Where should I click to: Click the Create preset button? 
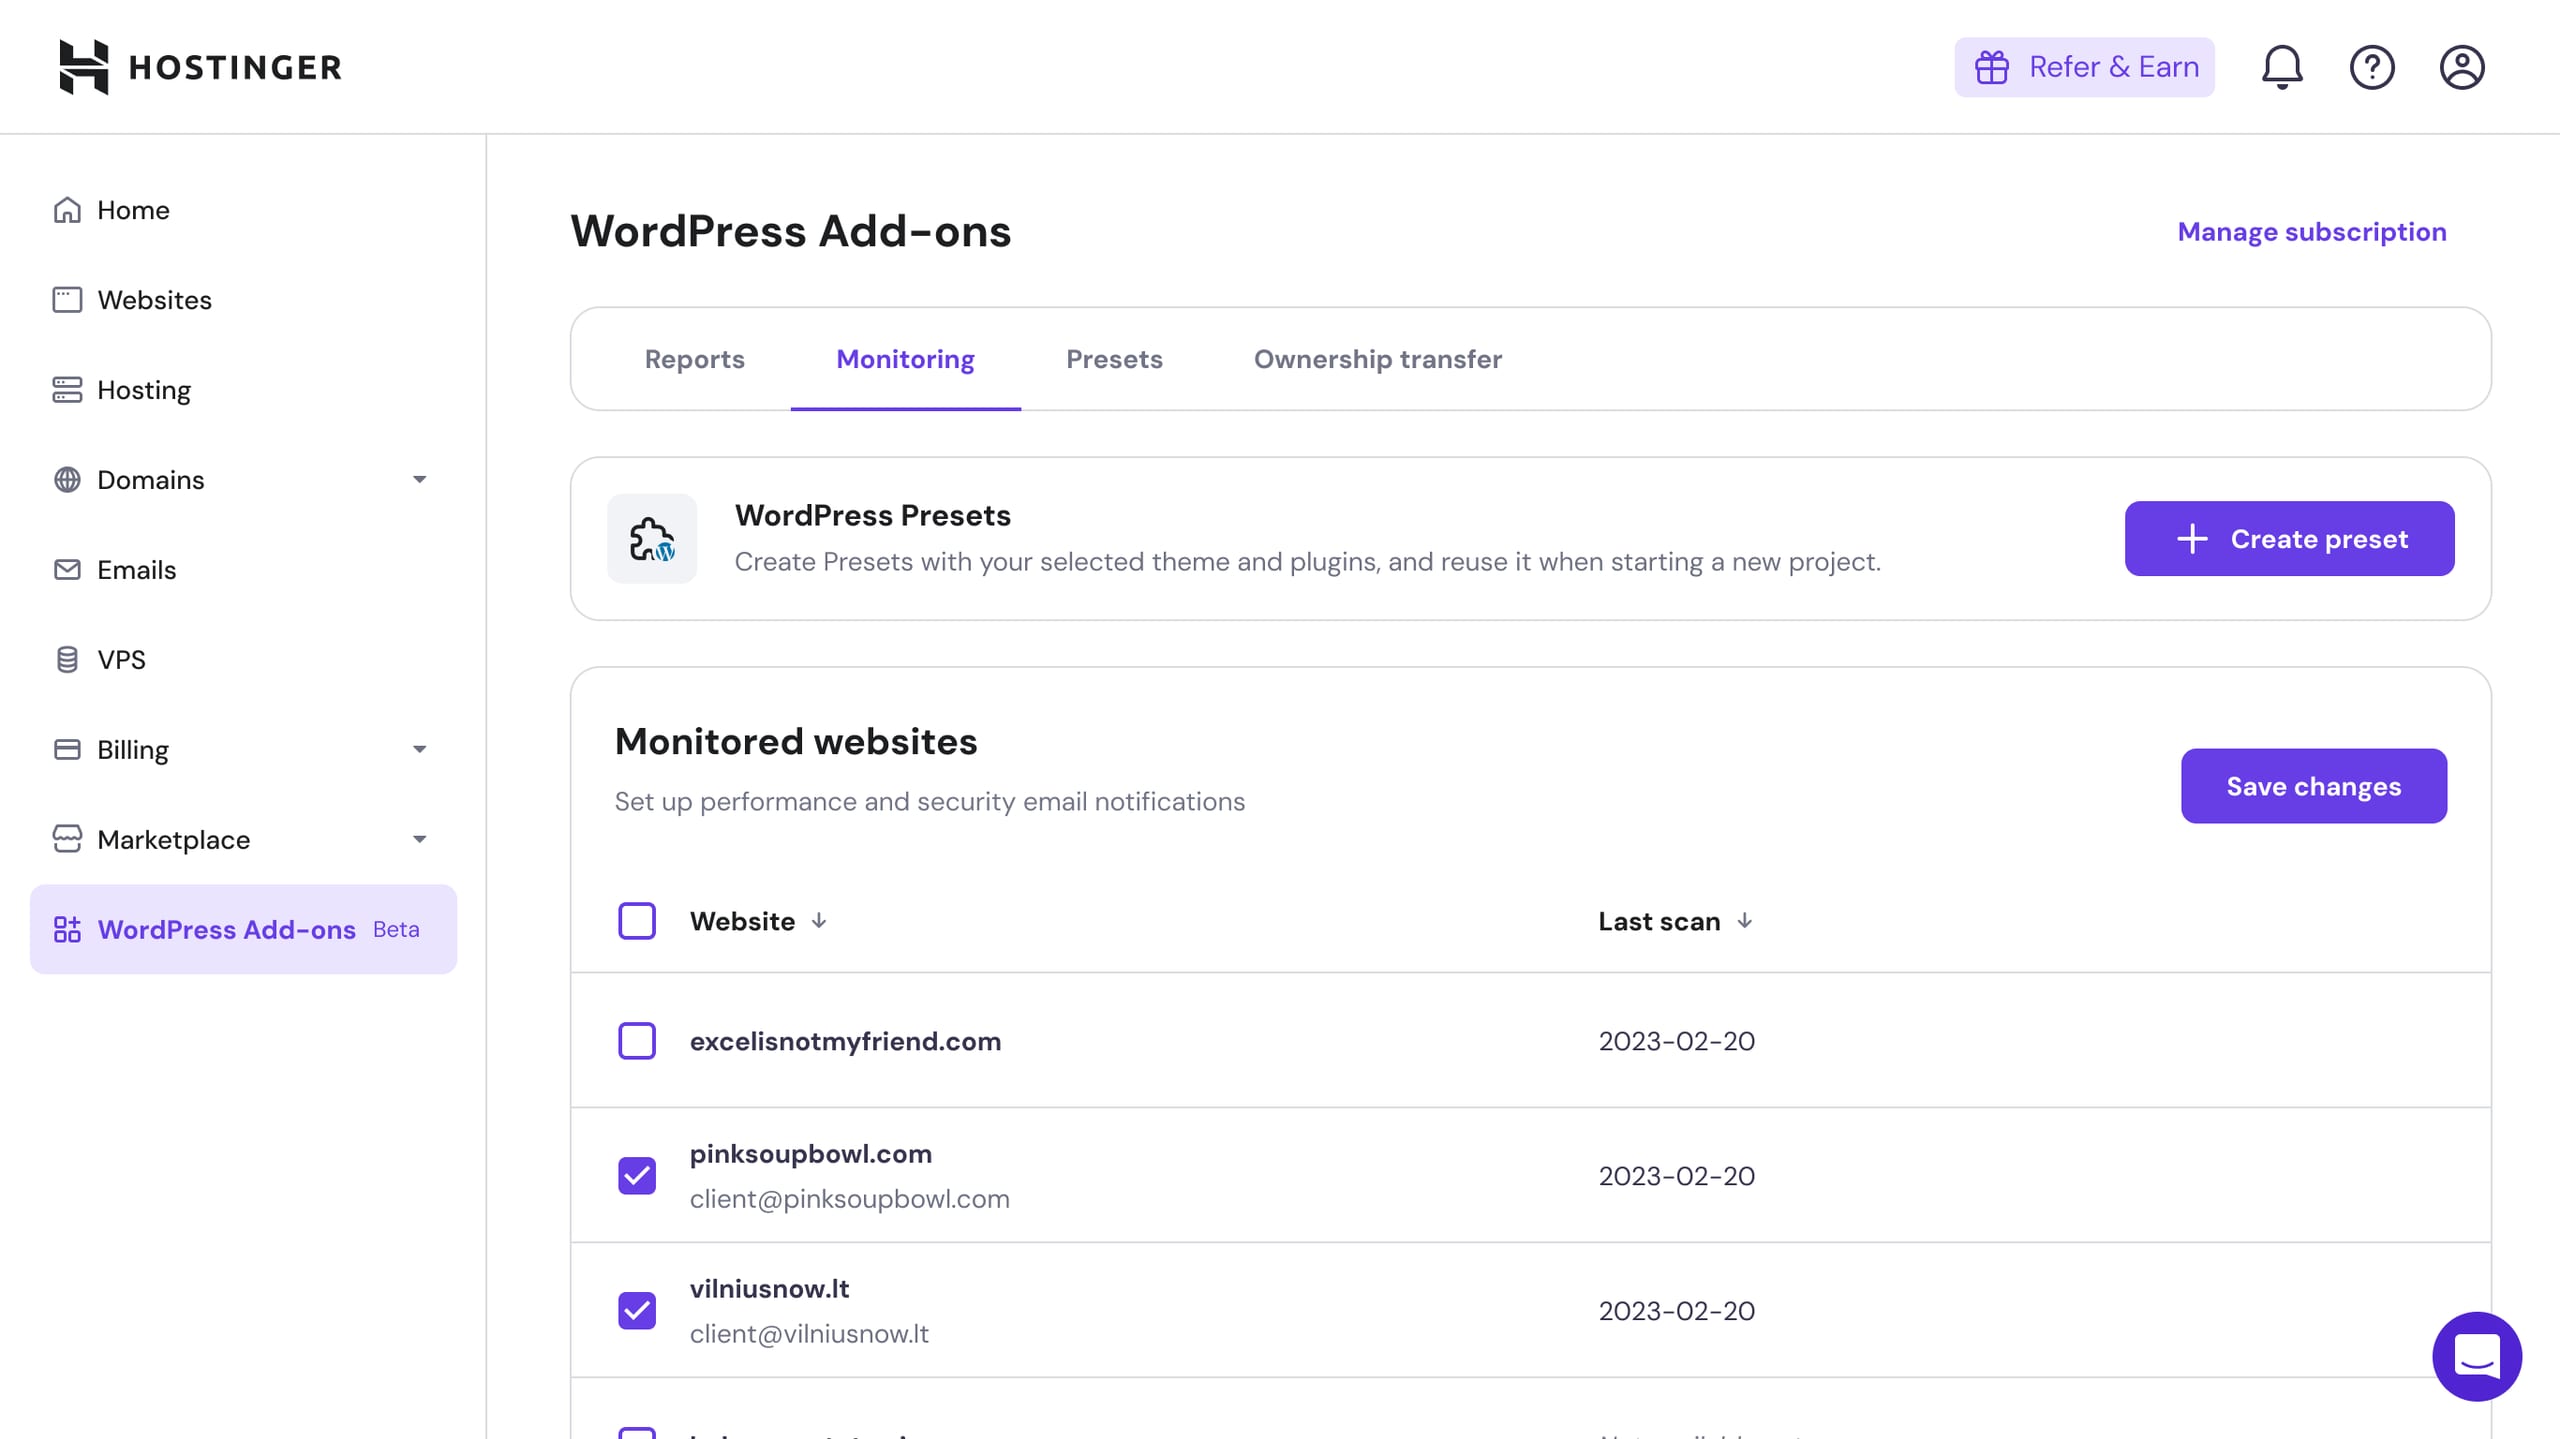(2289, 539)
